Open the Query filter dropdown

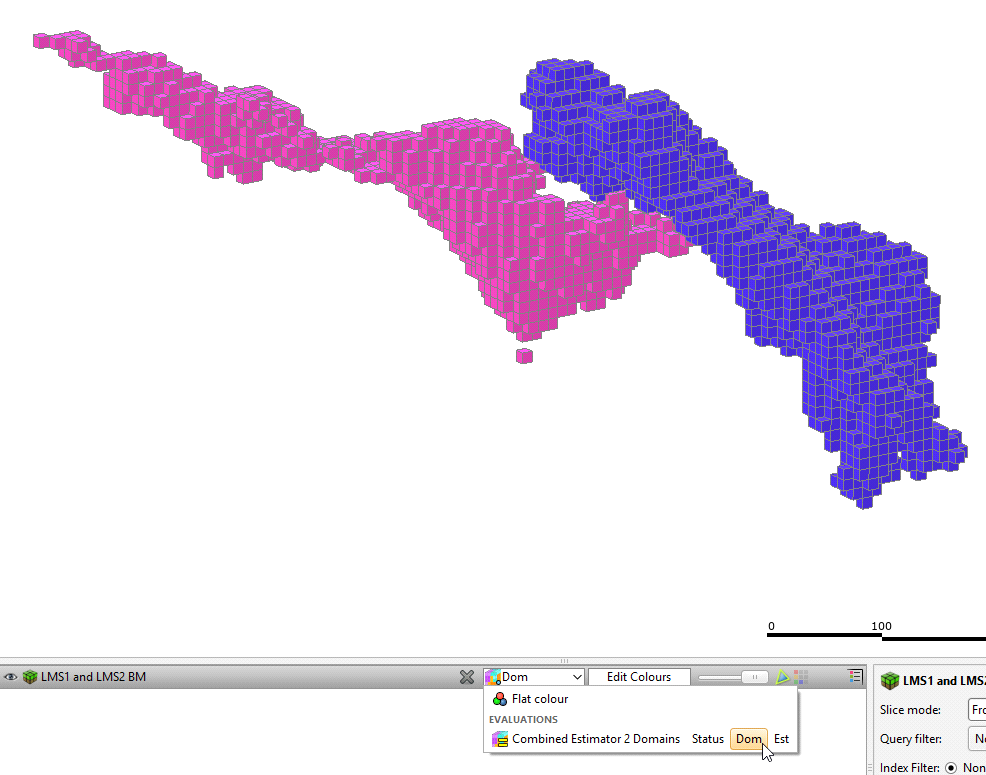pos(976,739)
